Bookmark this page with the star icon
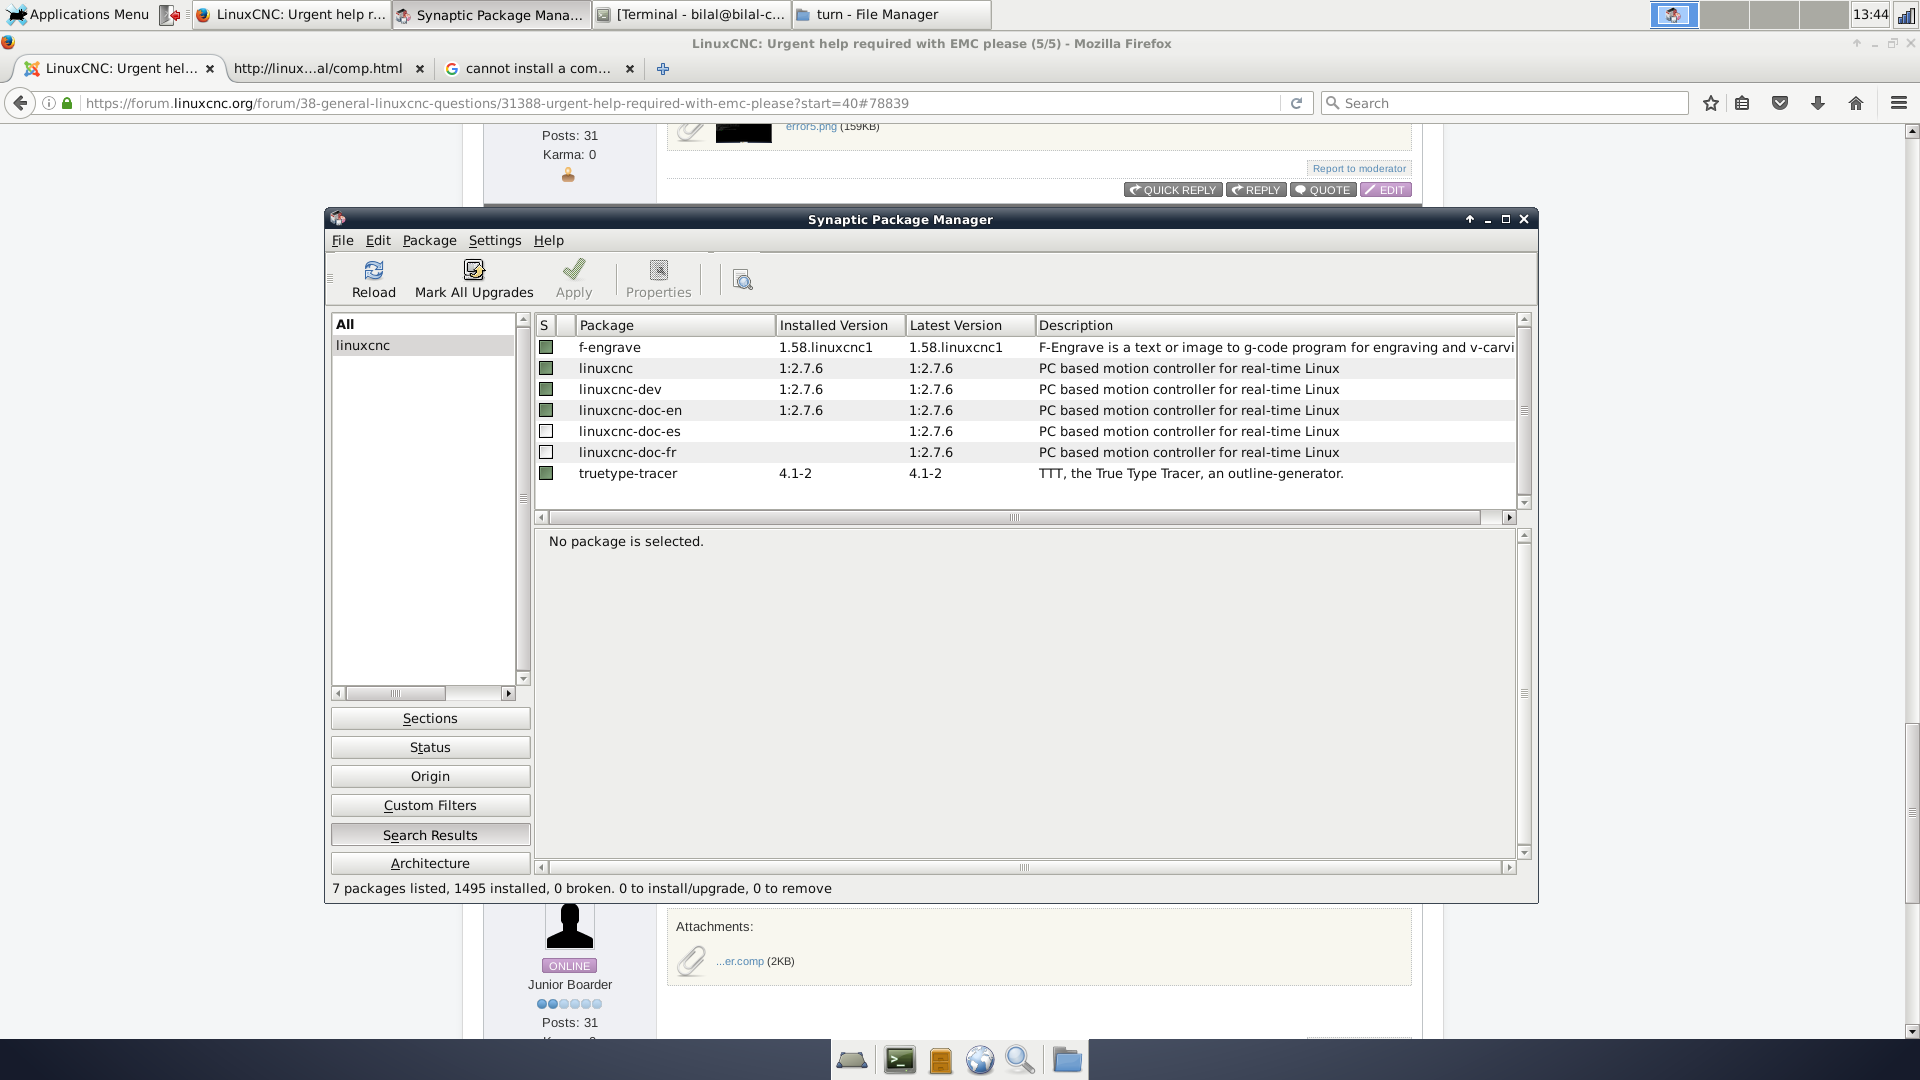 [1711, 103]
